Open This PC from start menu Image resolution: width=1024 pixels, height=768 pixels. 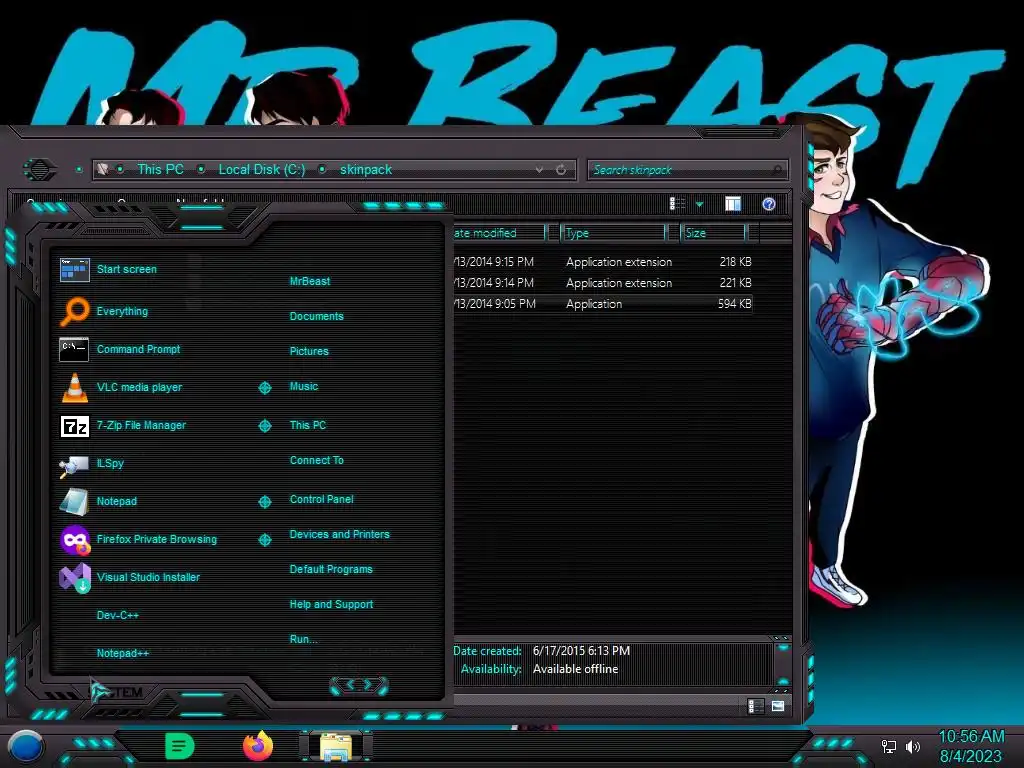(x=308, y=425)
